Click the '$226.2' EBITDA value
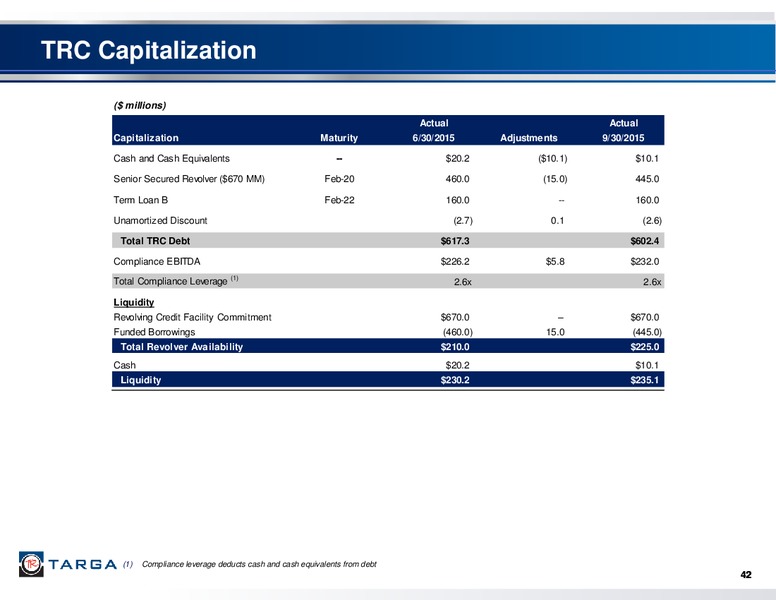Viewport: 776px width, 600px height. click(x=455, y=261)
